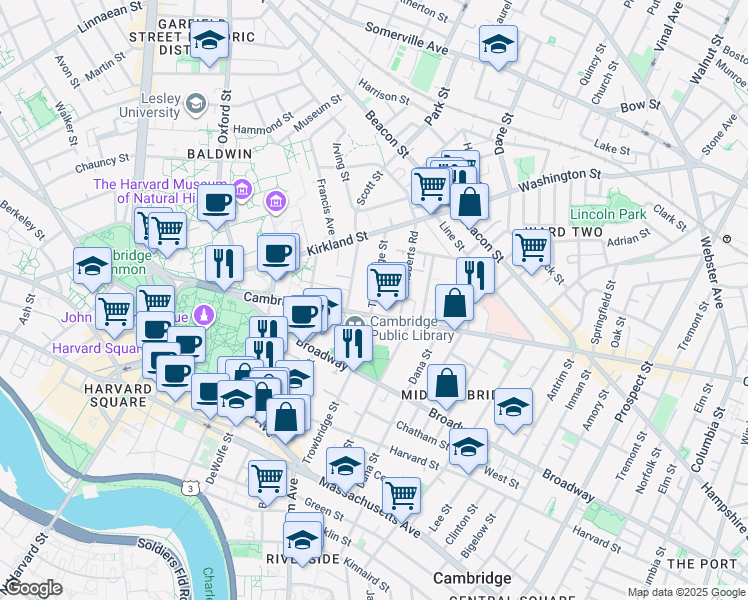The width and height of the screenshot is (748, 600).
Task: Select the Lesley University place icon
Action: [x=197, y=103]
